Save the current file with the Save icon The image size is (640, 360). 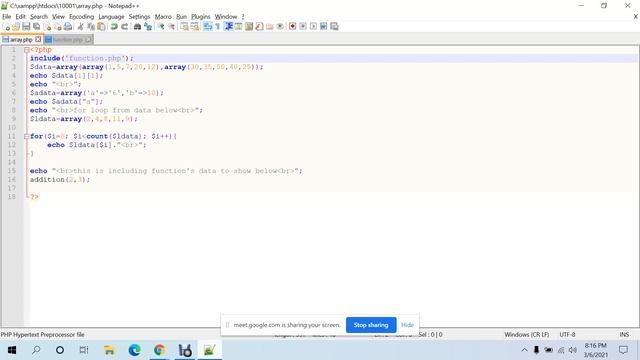click(x=26, y=27)
